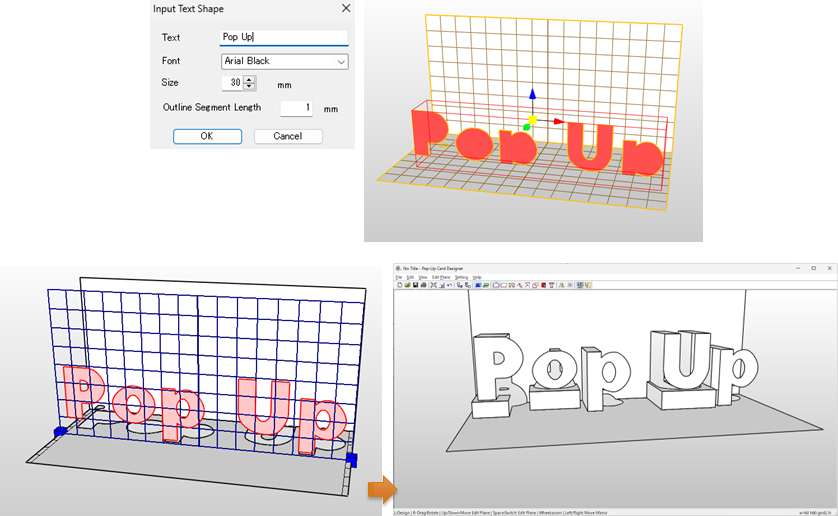Viewport: 838px width, 516px height.
Task: Click the Undo arrow toolbar icon
Action: (449, 285)
